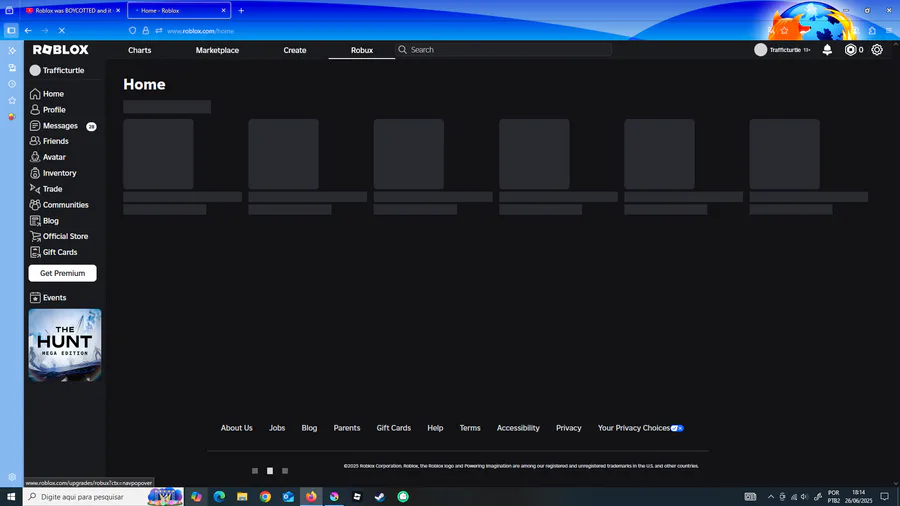Open the Events sidebar item

pyautogui.click(x=48, y=298)
